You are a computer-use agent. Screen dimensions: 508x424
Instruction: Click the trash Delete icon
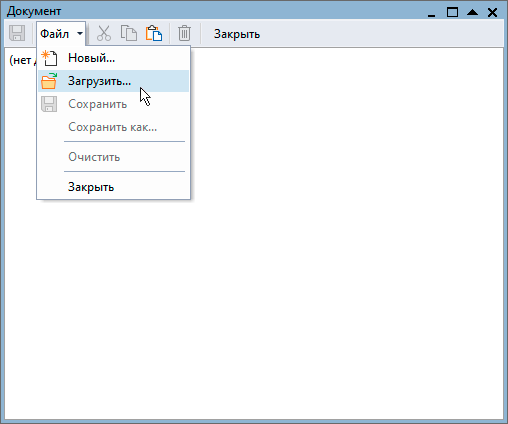pos(184,33)
